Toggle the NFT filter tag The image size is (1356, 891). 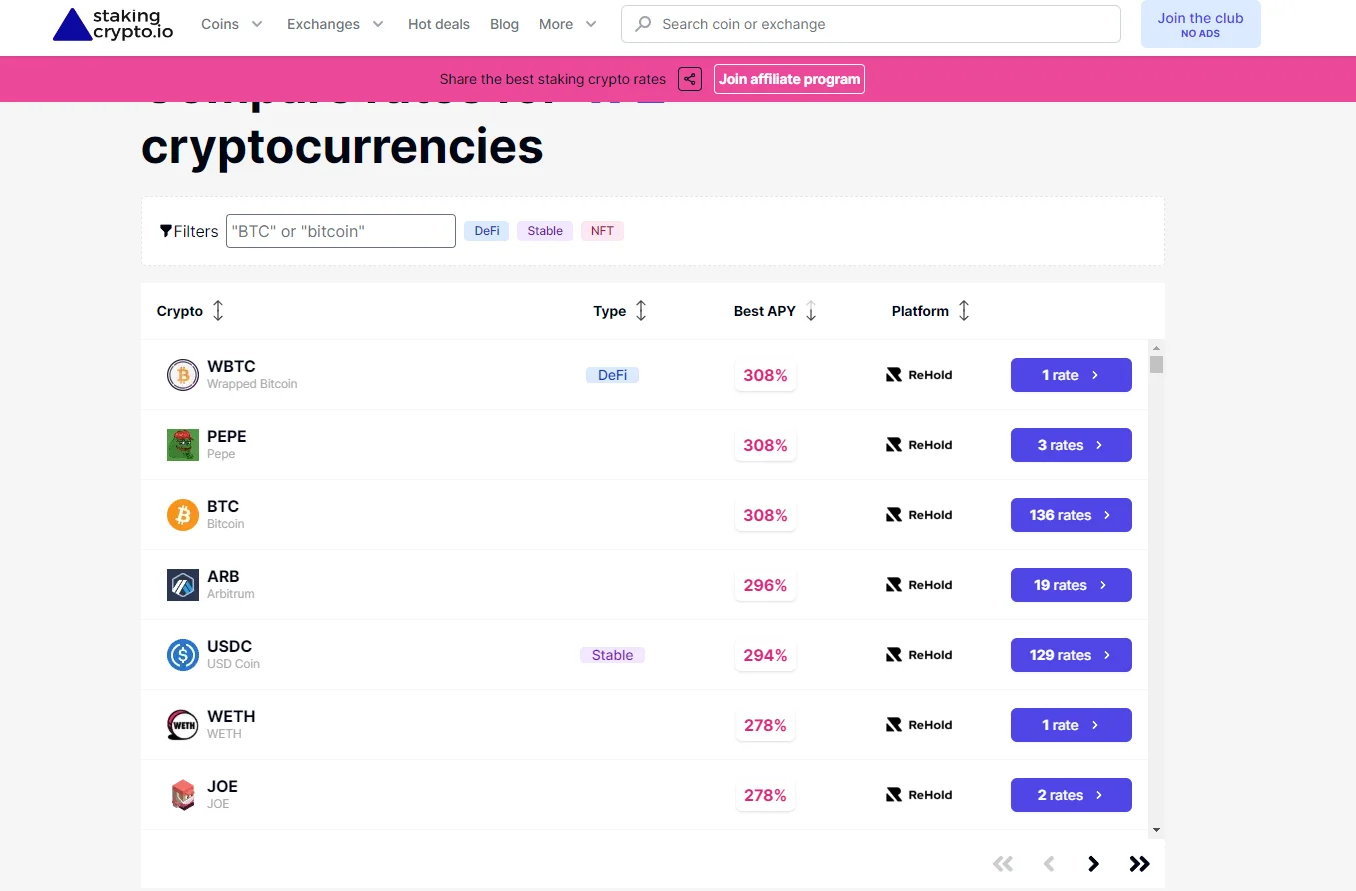click(602, 231)
